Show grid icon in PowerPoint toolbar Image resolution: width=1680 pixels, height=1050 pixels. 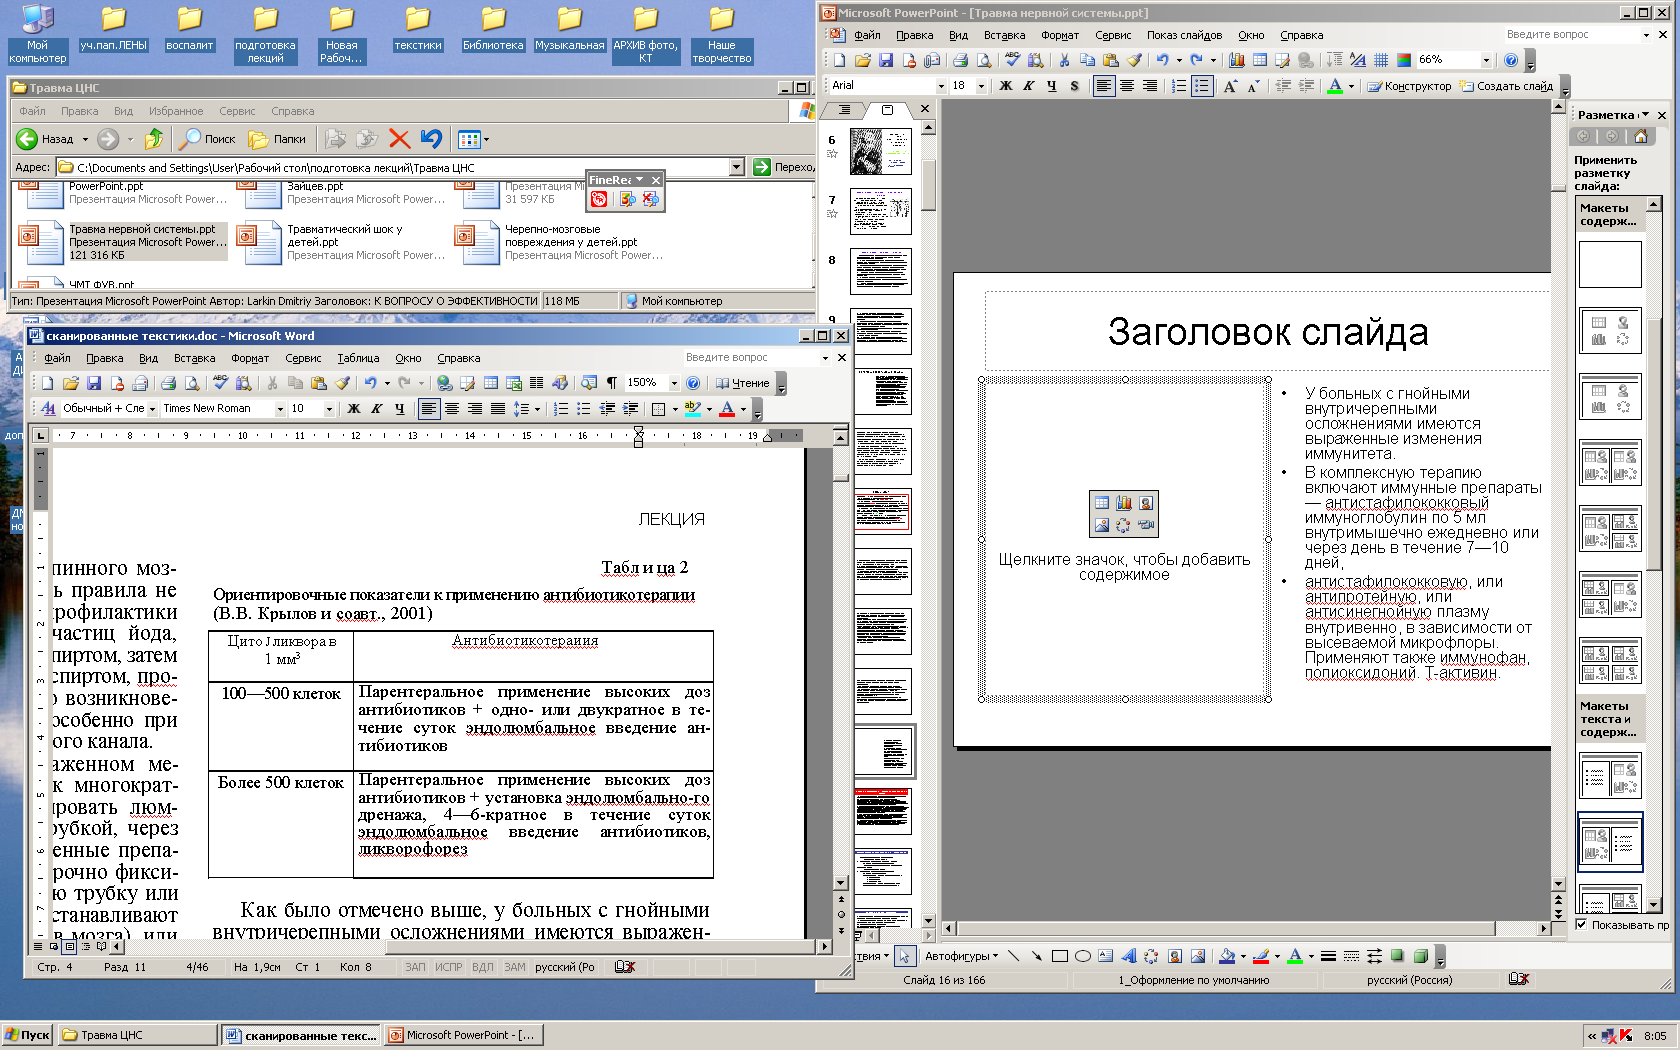1381,60
